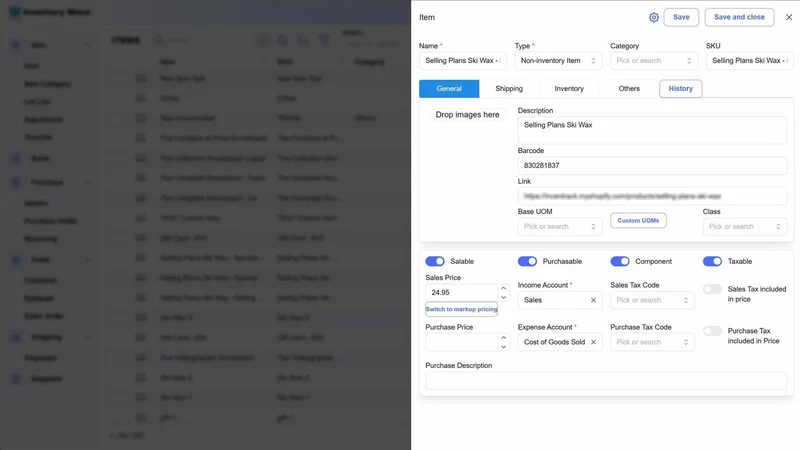The height and width of the screenshot is (450, 800).
Task: Enable Sales Tax included in price
Action: (x=712, y=289)
